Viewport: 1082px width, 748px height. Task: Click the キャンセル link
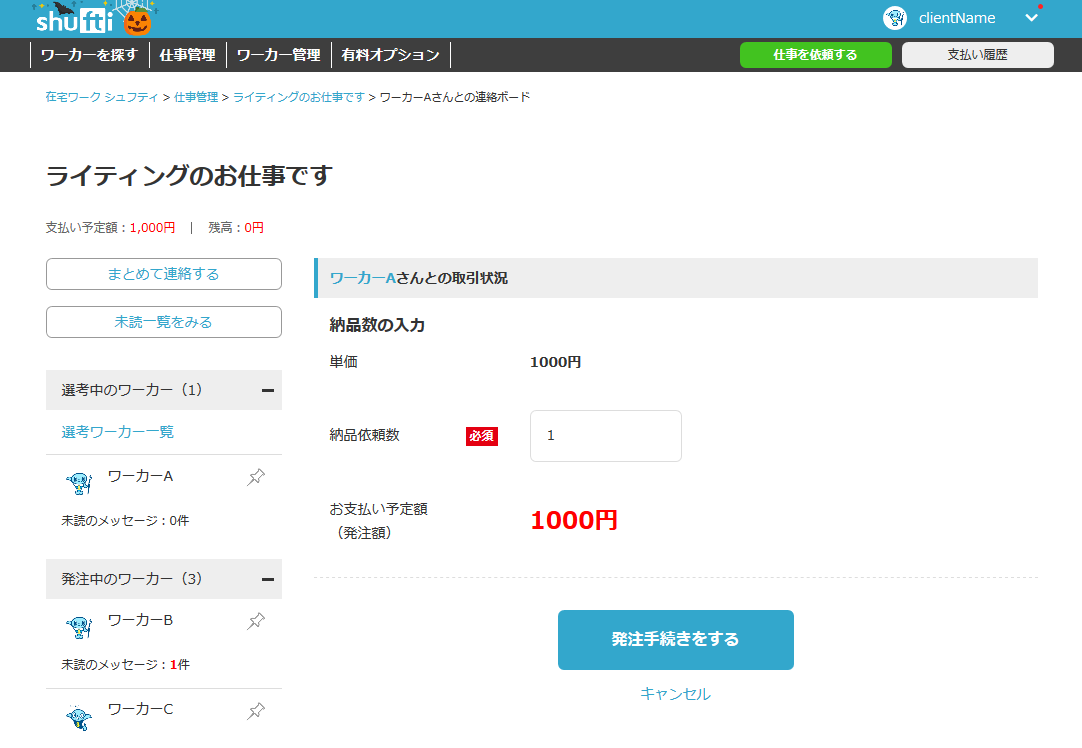(x=676, y=694)
